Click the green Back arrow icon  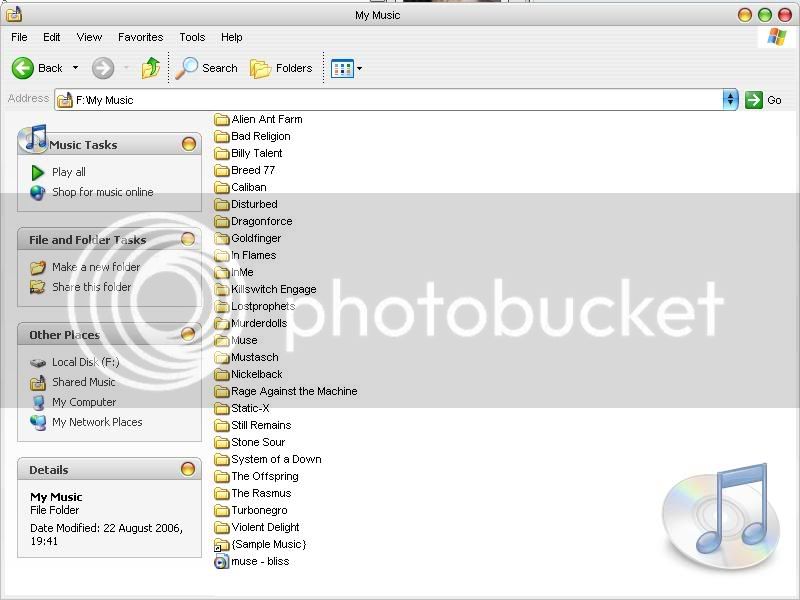tap(22, 68)
